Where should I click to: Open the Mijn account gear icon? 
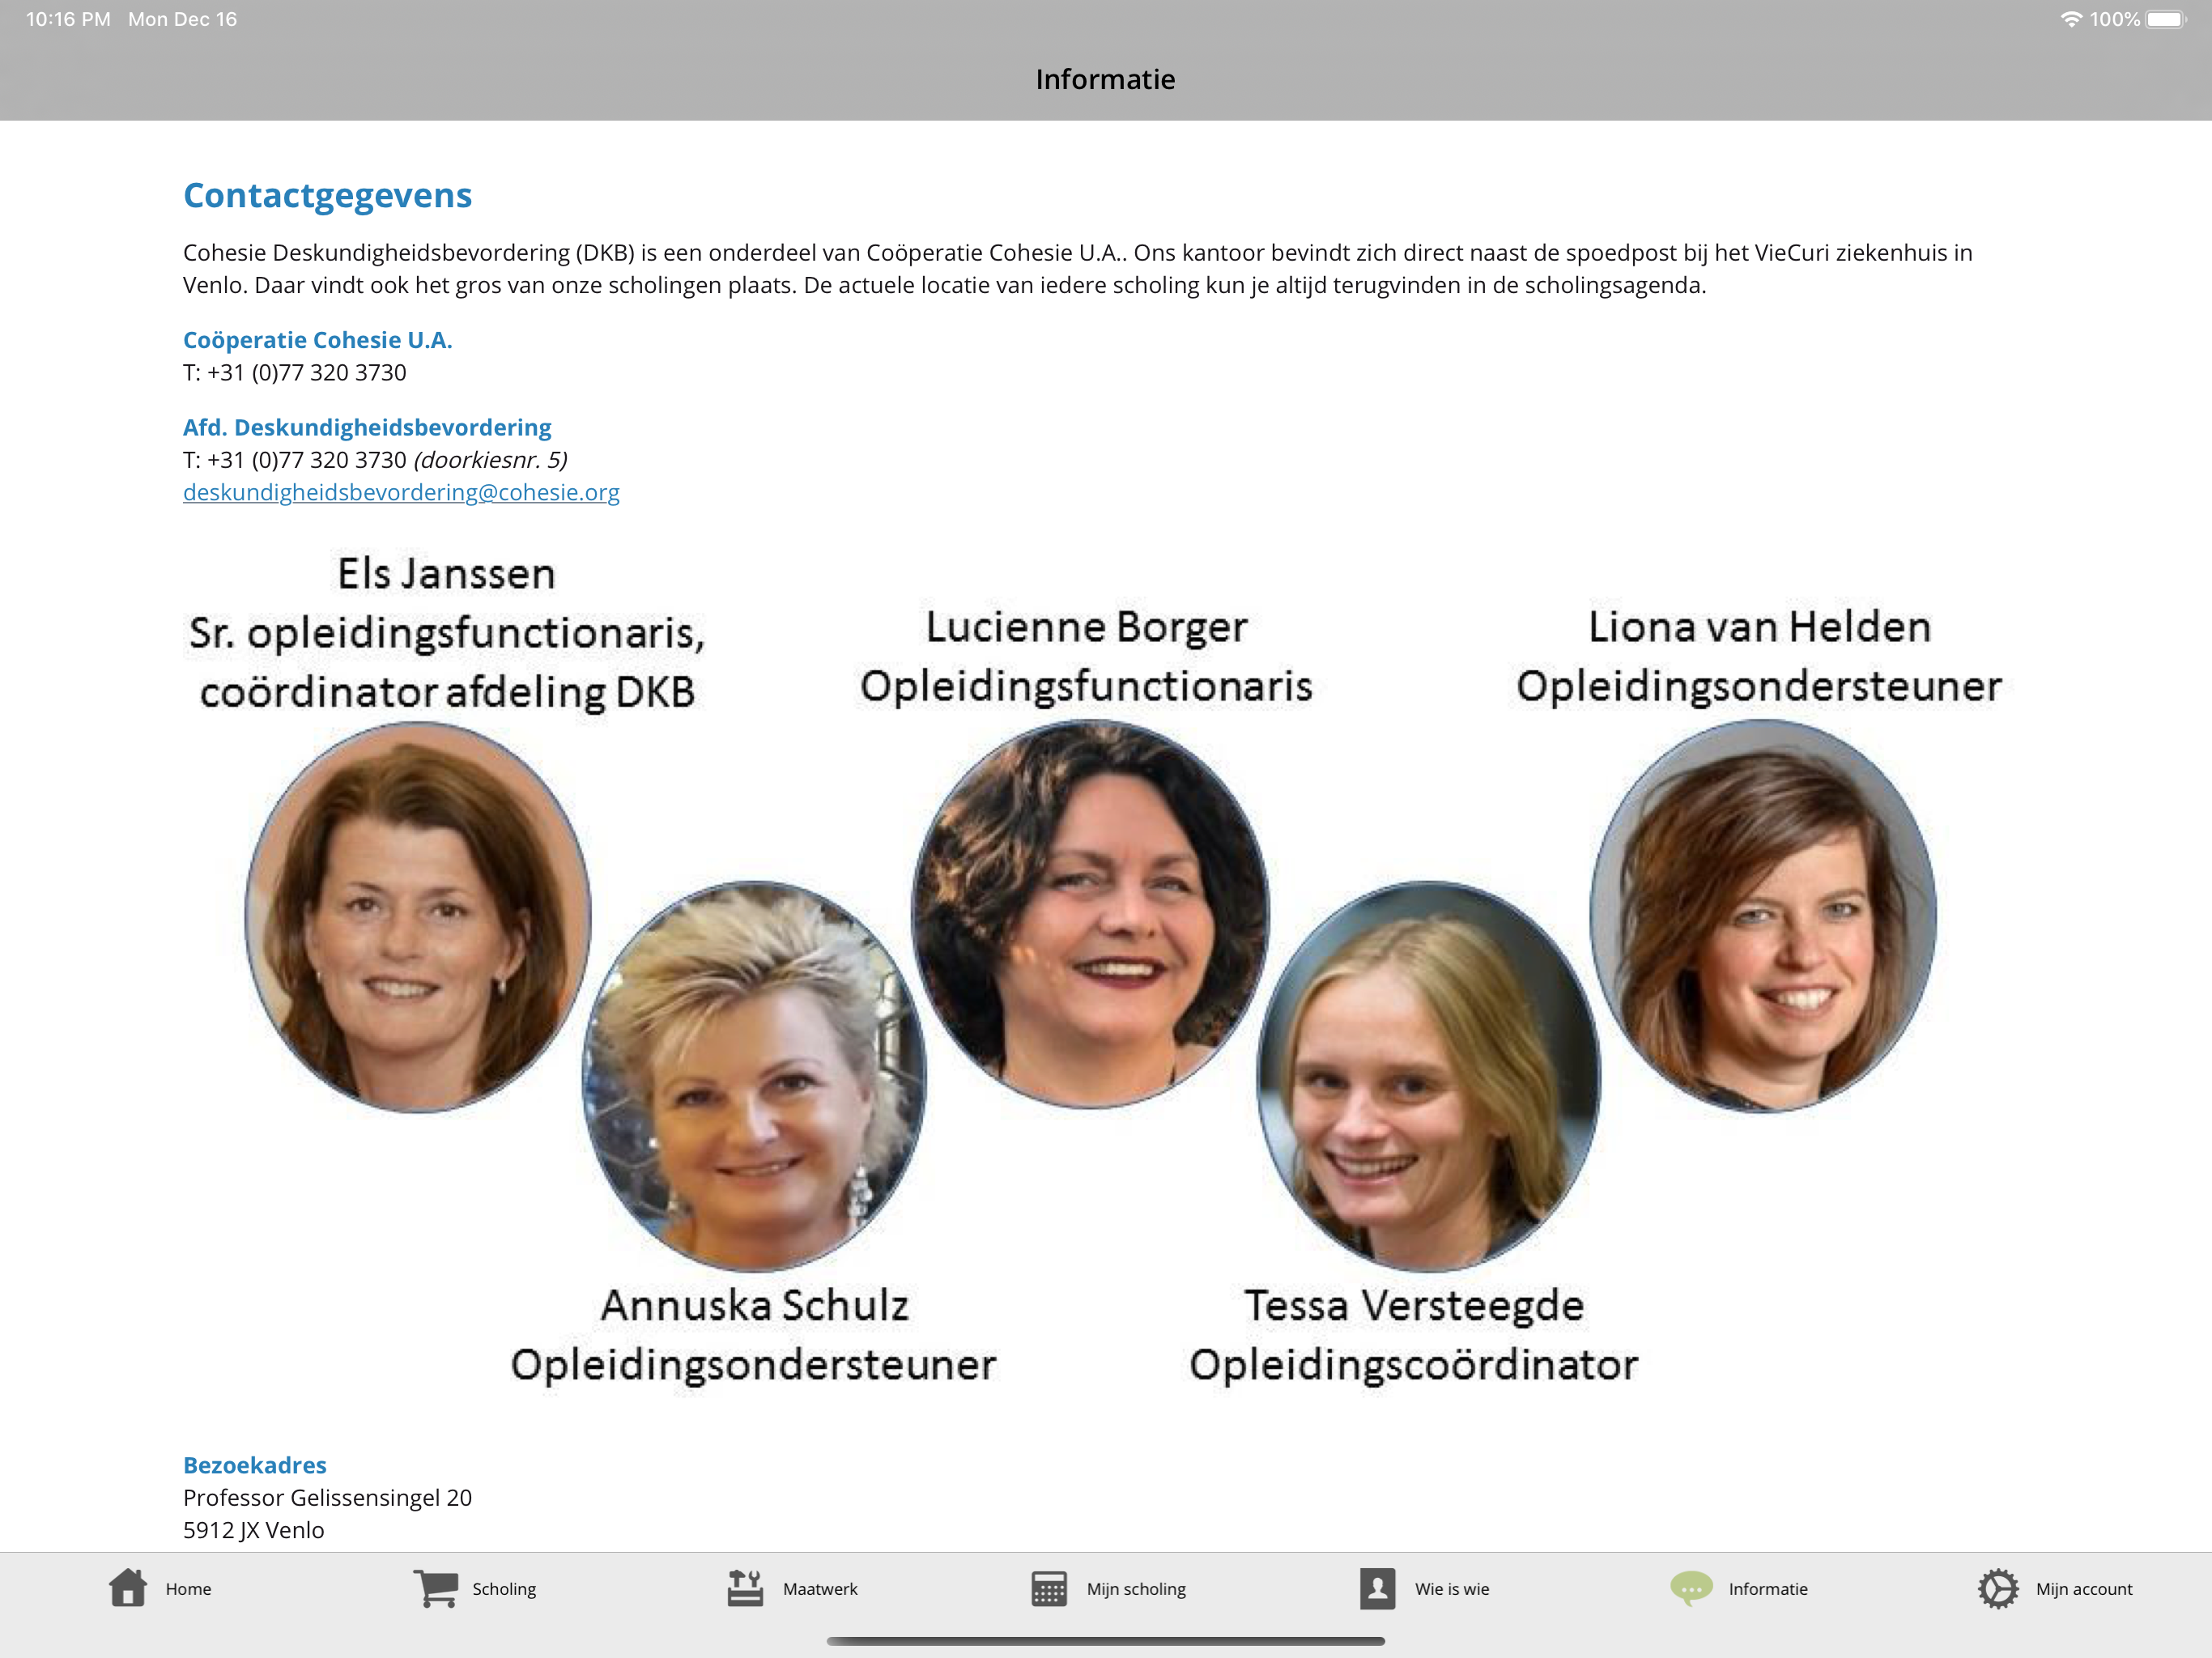tap(1998, 1588)
